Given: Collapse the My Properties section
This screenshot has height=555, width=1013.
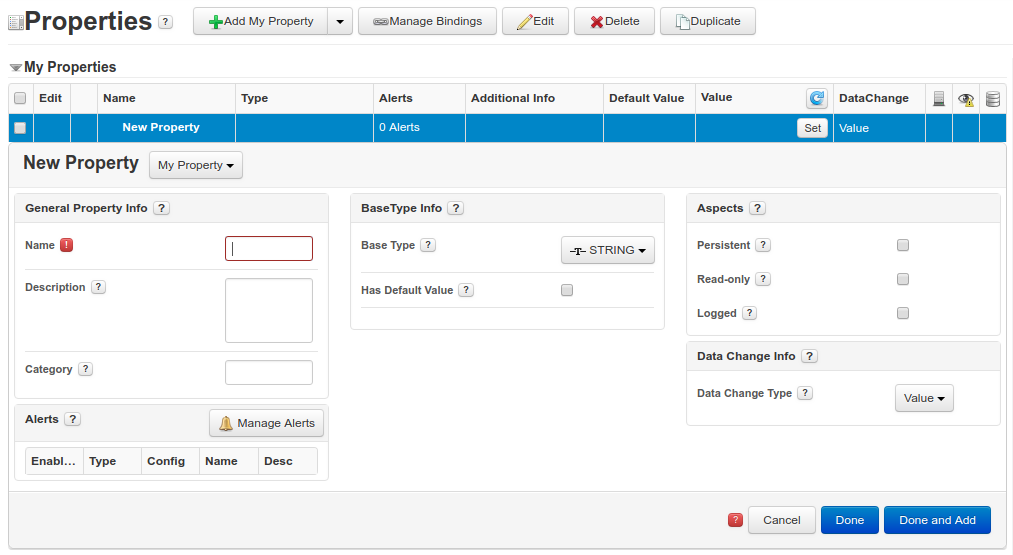Looking at the screenshot, I should 16,68.
